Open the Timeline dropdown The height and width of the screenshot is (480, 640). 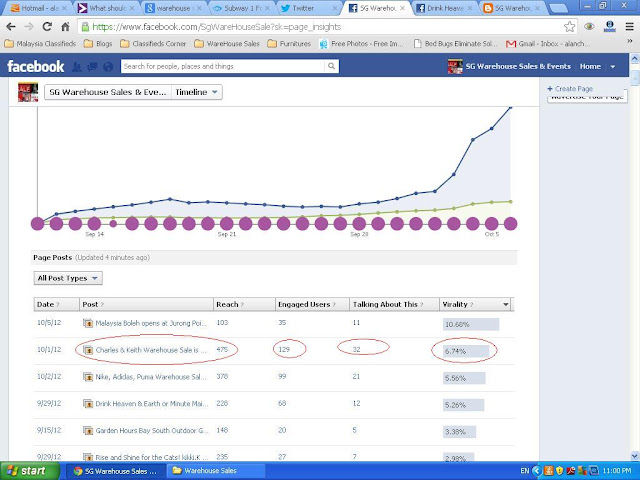(197, 92)
